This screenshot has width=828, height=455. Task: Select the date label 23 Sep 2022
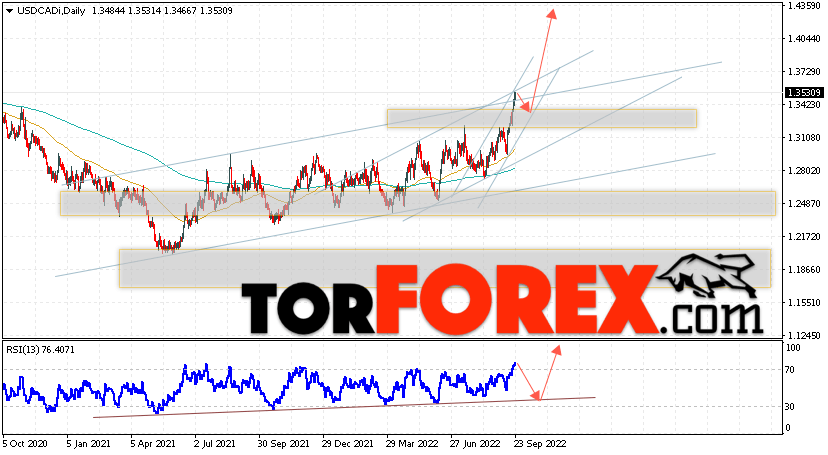point(540,443)
